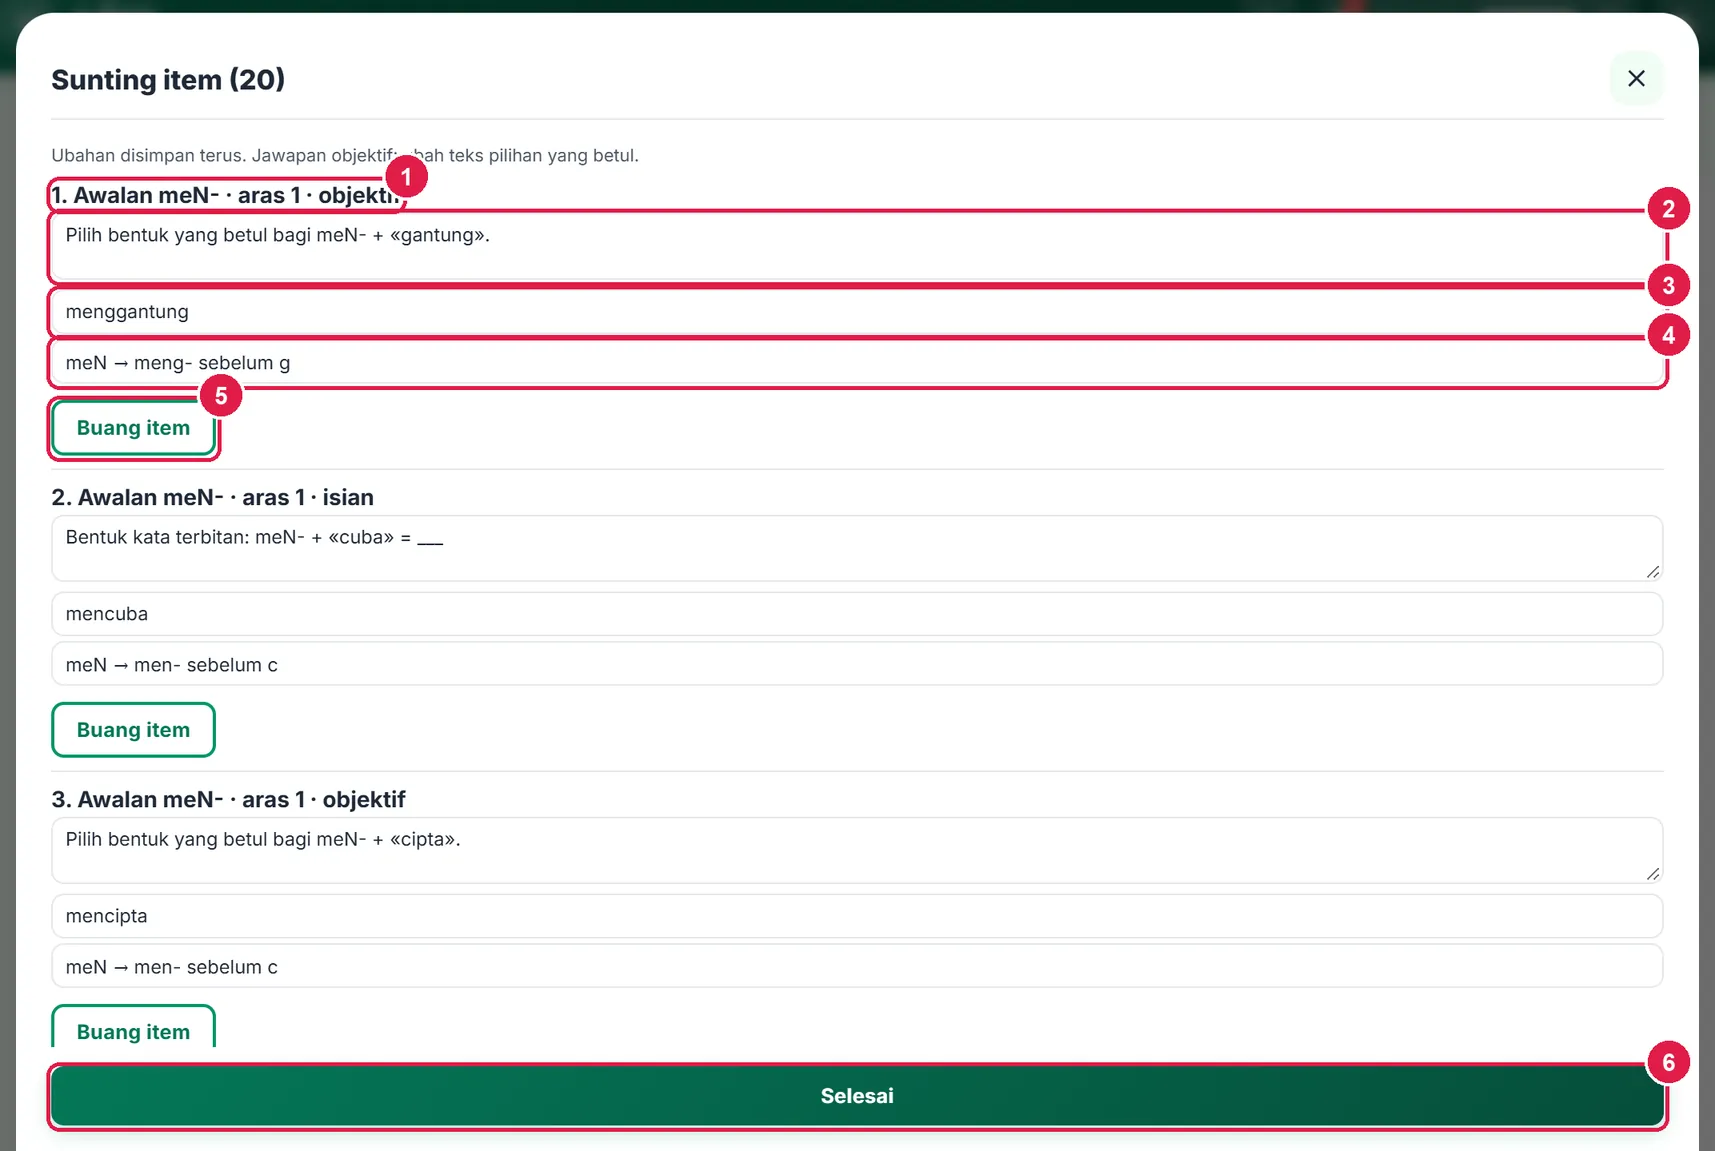Edit the explanation meN → meng- sebelum g
The width and height of the screenshot is (1715, 1151).
pos(857,363)
